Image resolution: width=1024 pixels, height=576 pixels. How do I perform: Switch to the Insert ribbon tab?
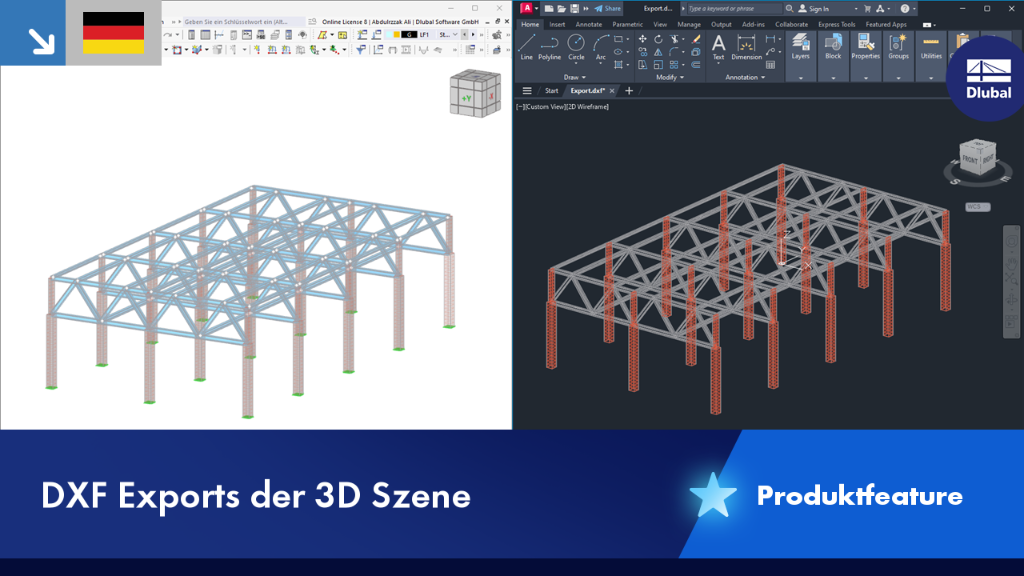(x=557, y=24)
